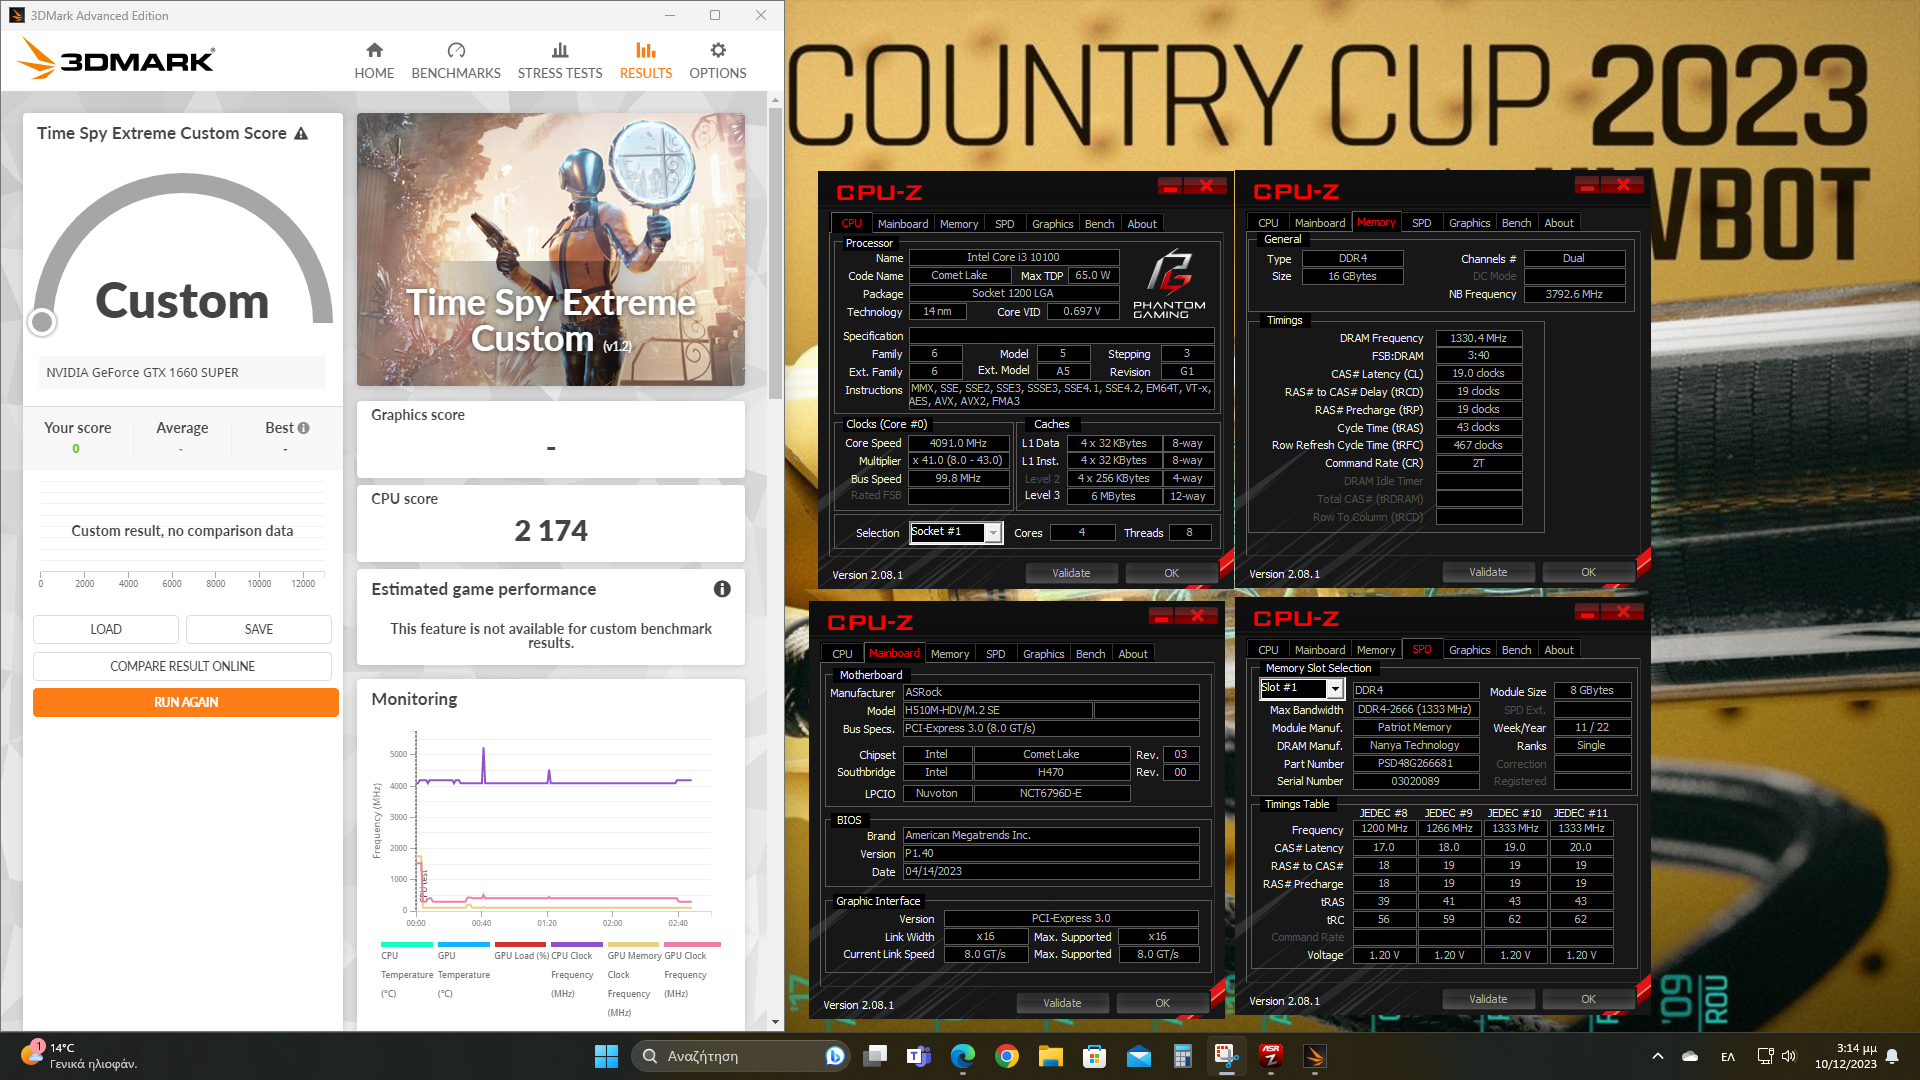Click Bing icon in taskbar search
1920x1080 pixels.
click(834, 1056)
